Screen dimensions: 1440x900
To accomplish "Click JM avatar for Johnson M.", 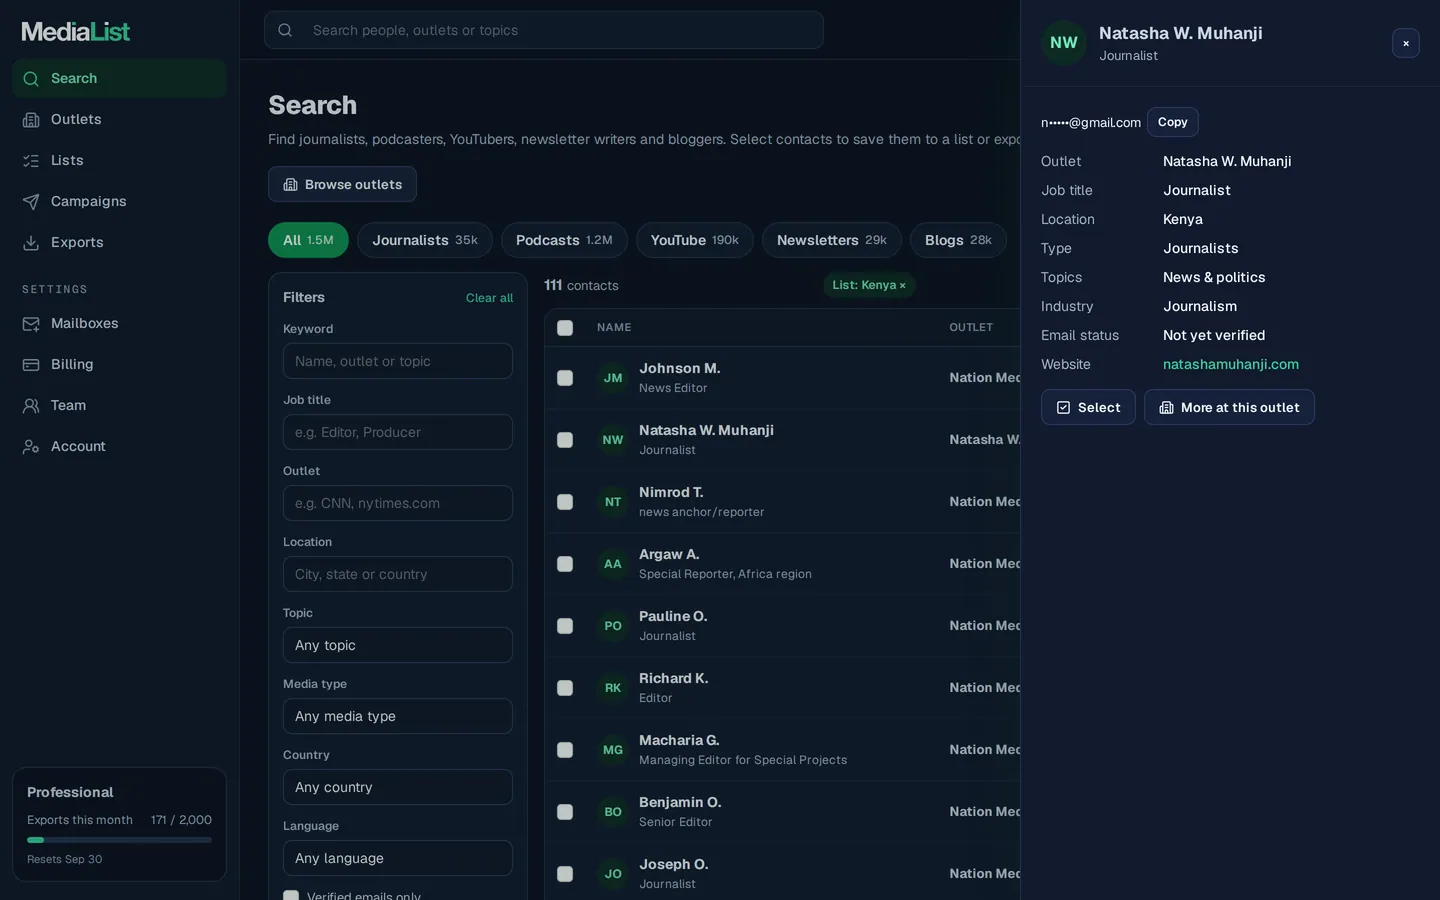I will [x=613, y=378].
